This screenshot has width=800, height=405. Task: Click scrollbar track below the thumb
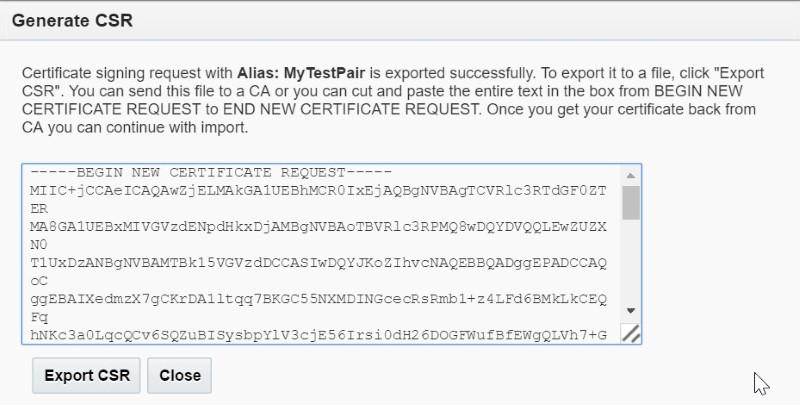pos(631,261)
